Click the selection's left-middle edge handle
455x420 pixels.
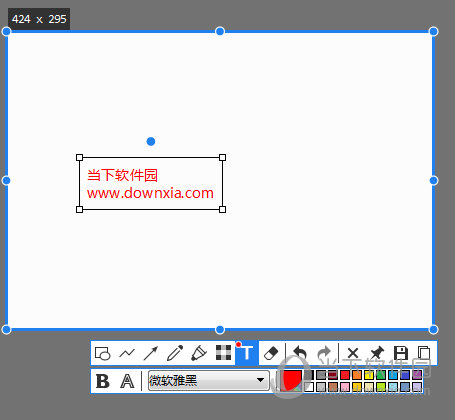(x=6, y=180)
